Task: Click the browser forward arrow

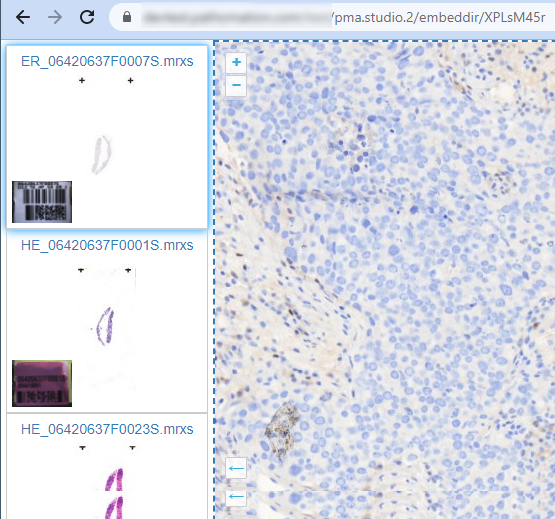Action: (x=55, y=17)
